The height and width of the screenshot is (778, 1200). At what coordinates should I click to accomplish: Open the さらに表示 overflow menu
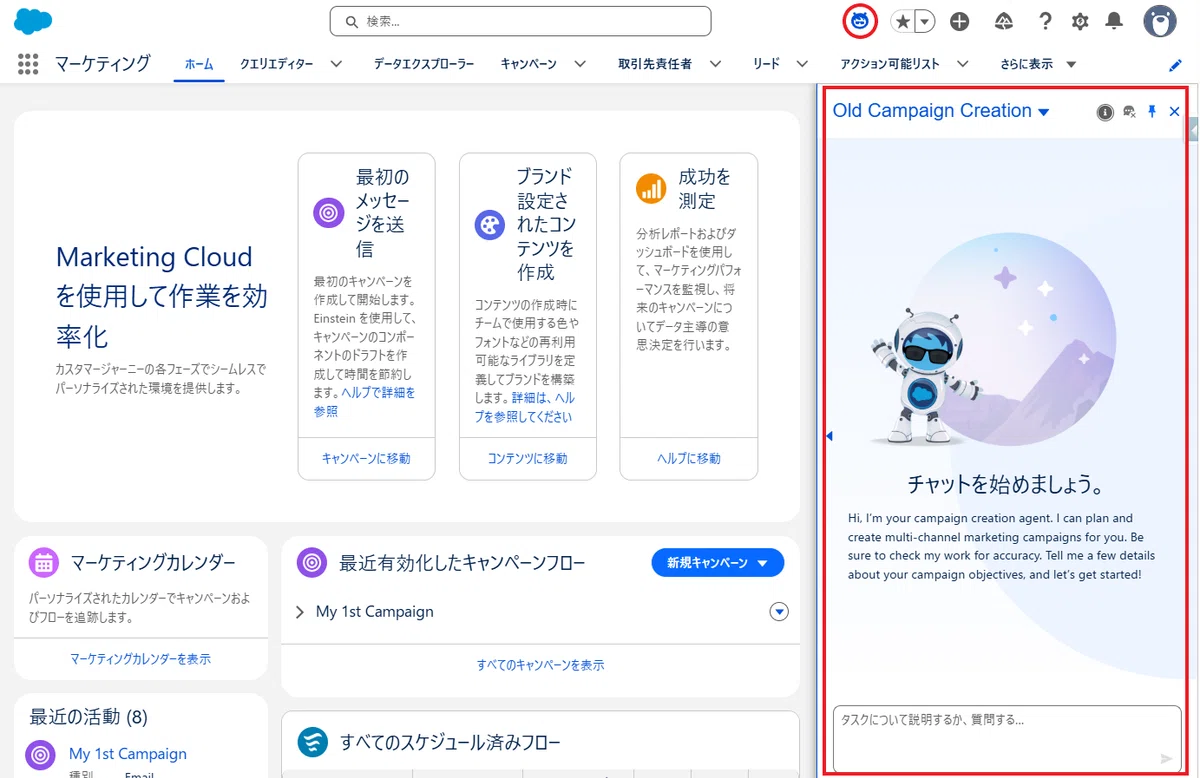(x=1038, y=64)
